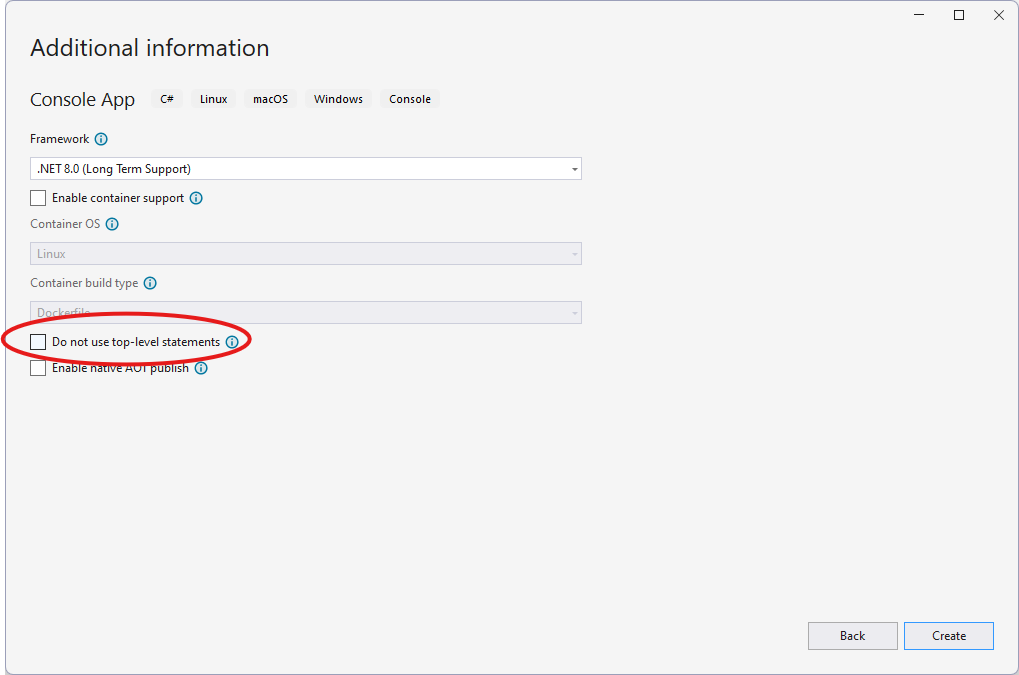Click the Back button
Screen dimensions: 1019x675
[852, 636]
